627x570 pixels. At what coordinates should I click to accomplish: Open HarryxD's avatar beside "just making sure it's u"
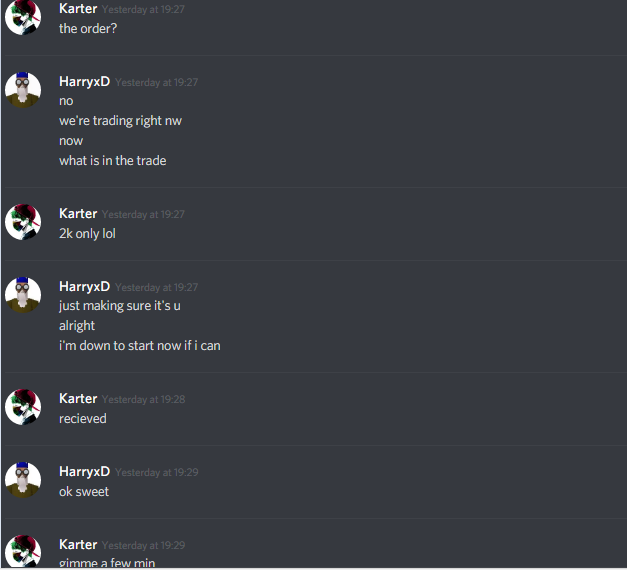click(x=23, y=295)
